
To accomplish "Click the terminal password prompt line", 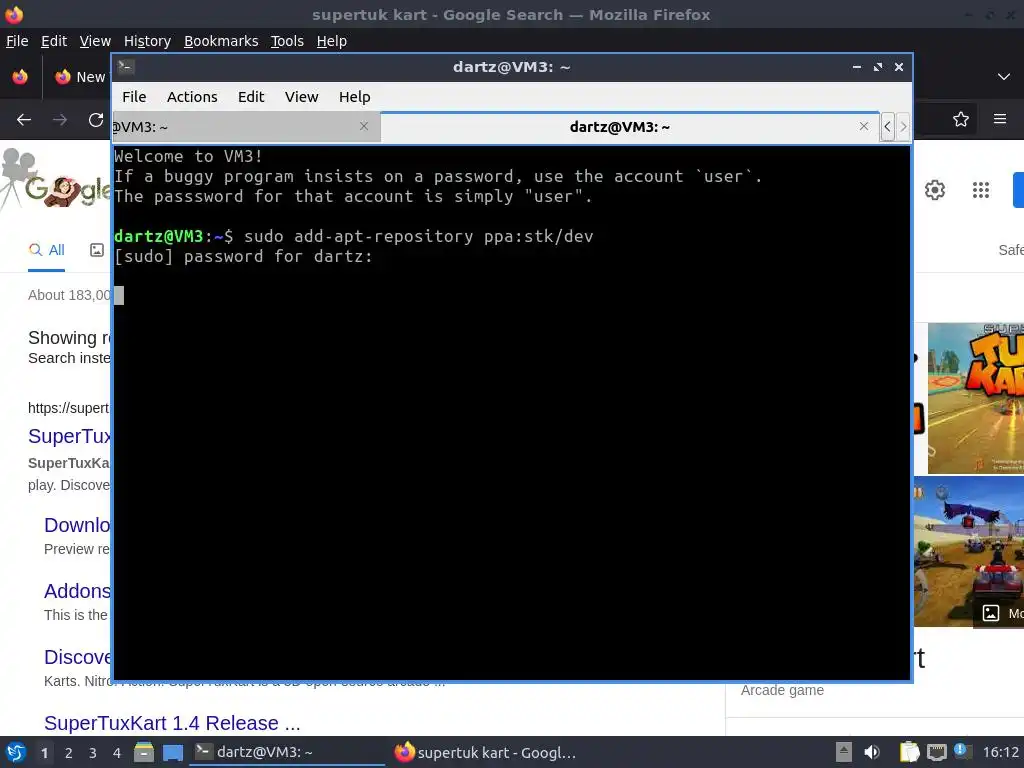I will coord(244,256).
